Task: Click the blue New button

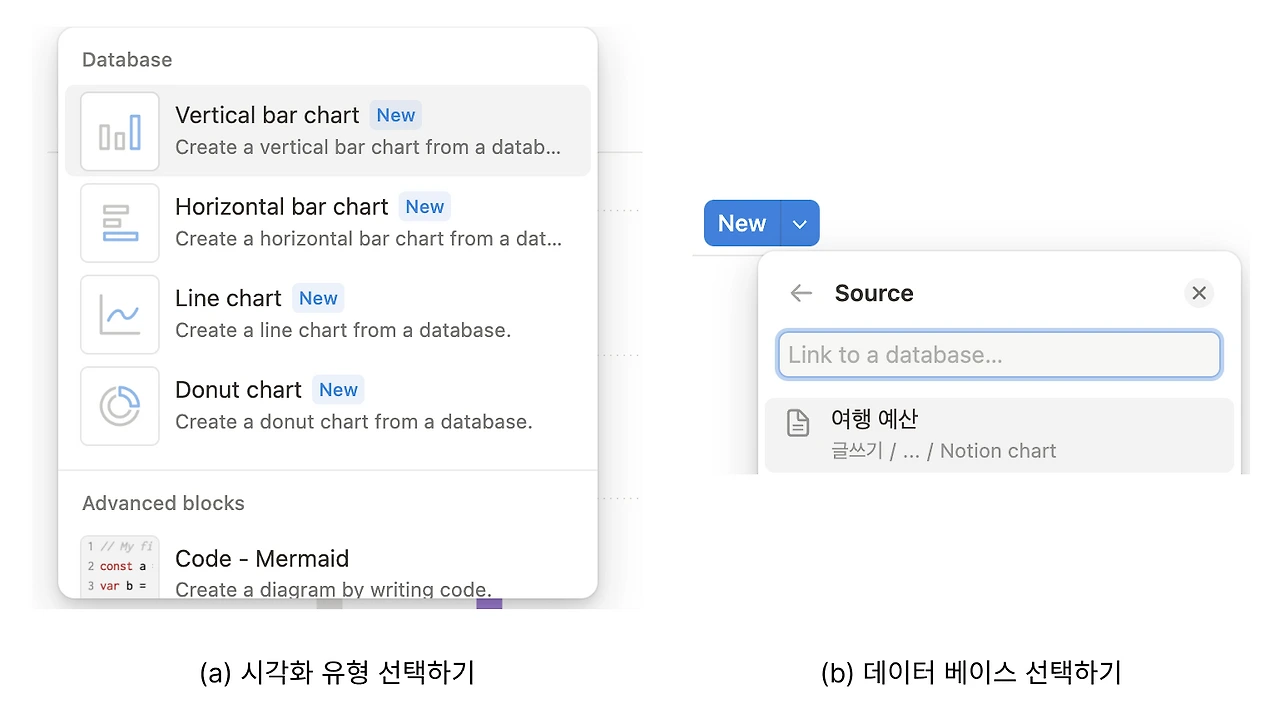Action: 742,223
